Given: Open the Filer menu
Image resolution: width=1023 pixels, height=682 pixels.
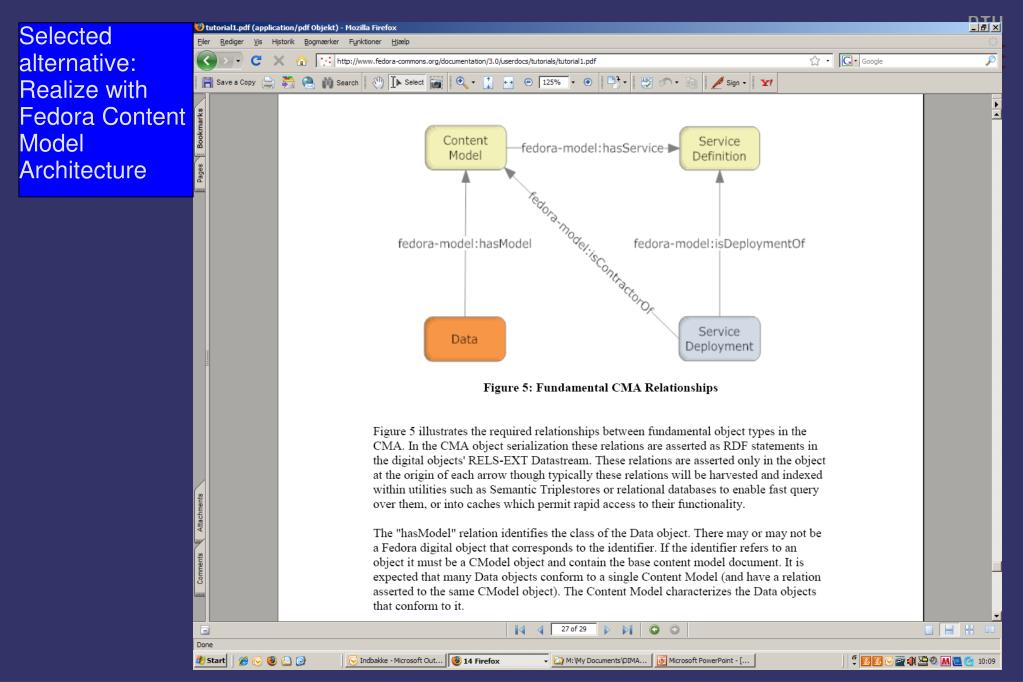Looking at the screenshot, I should click(204, 42).
